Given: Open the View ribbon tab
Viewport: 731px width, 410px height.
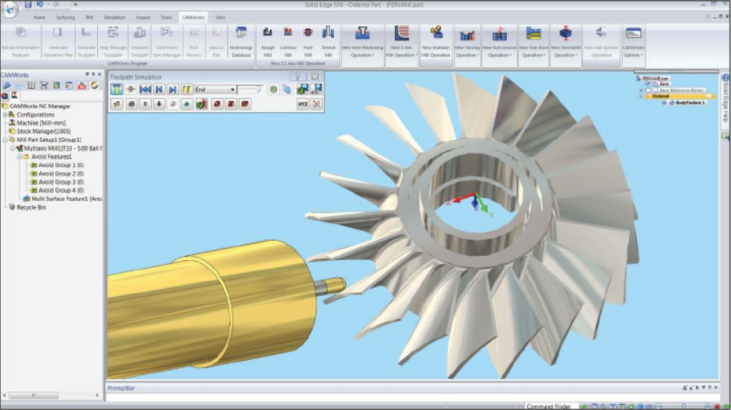Looking at the screenshot, I should click(x=220, y=17).
